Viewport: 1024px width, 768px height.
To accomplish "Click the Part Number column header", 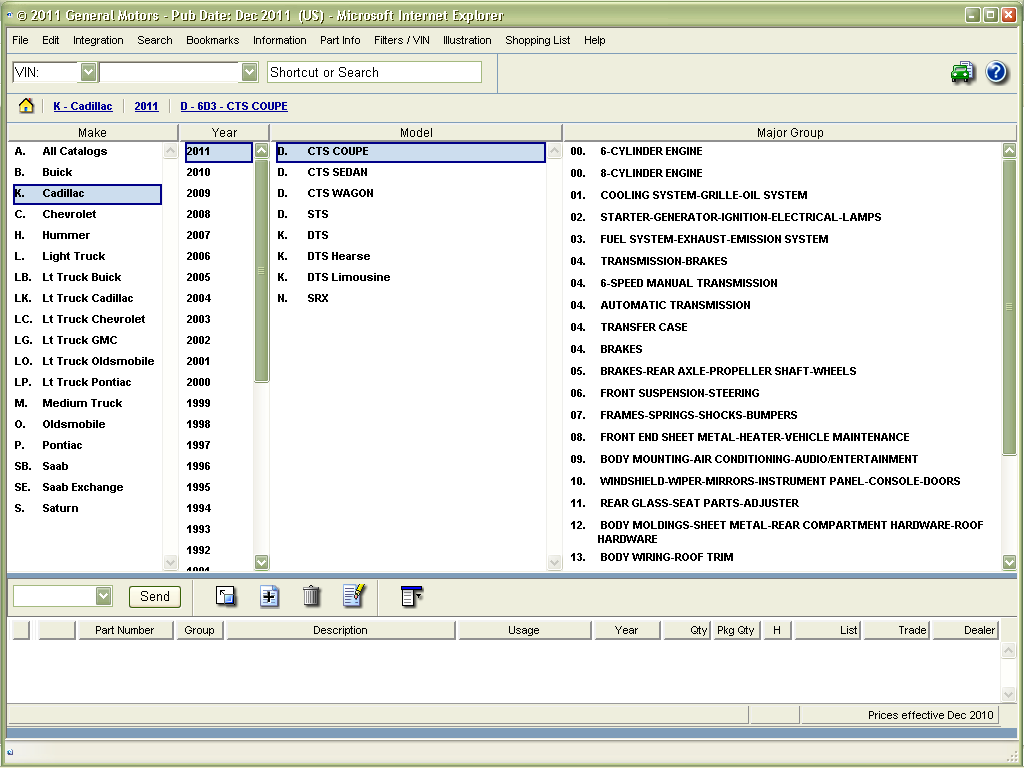I will tap(125, 630).
